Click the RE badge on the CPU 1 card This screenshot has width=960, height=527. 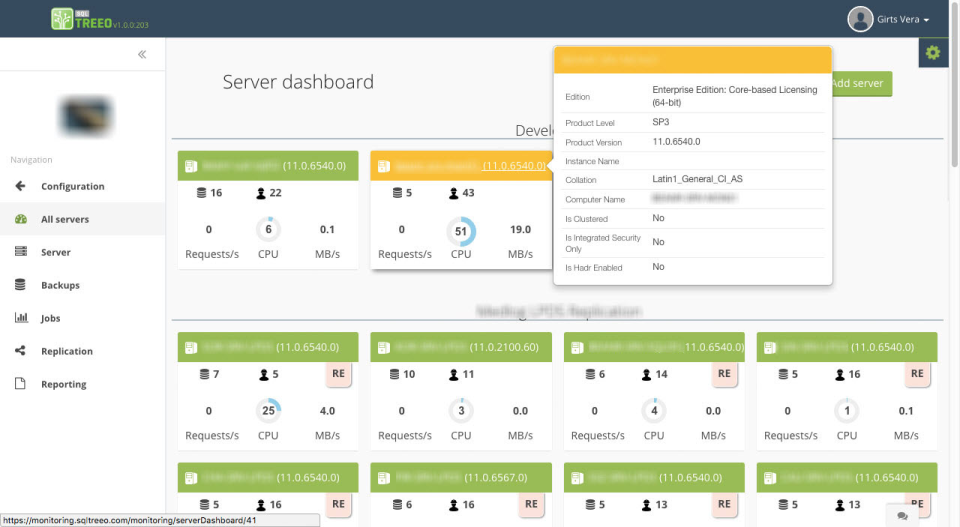coord(917,374)
